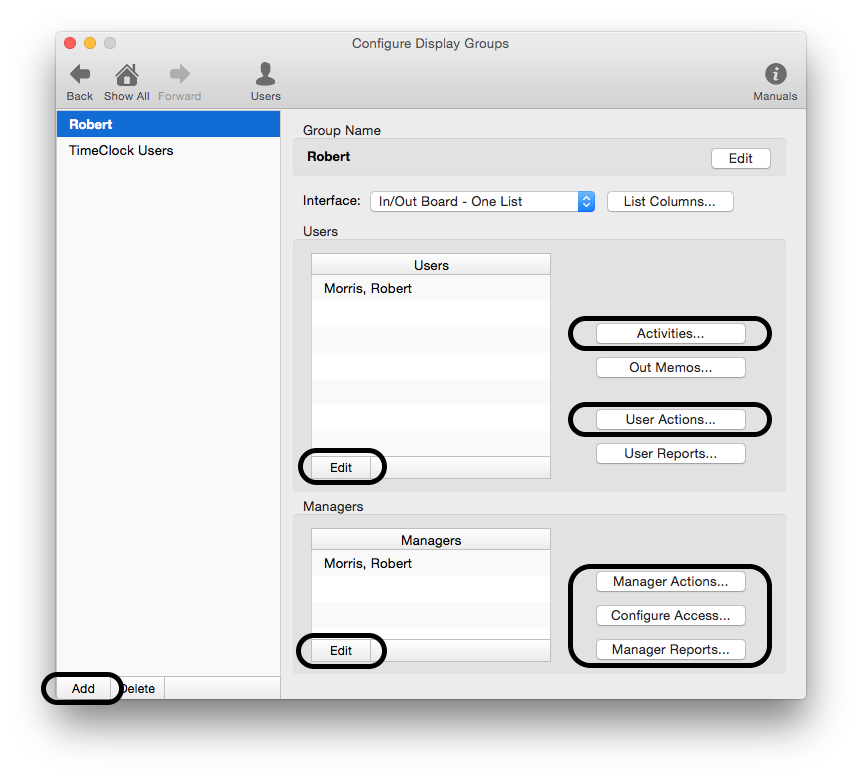Open List Columns settings
This screenshot has height=779, width=862.
coord(669,201)
